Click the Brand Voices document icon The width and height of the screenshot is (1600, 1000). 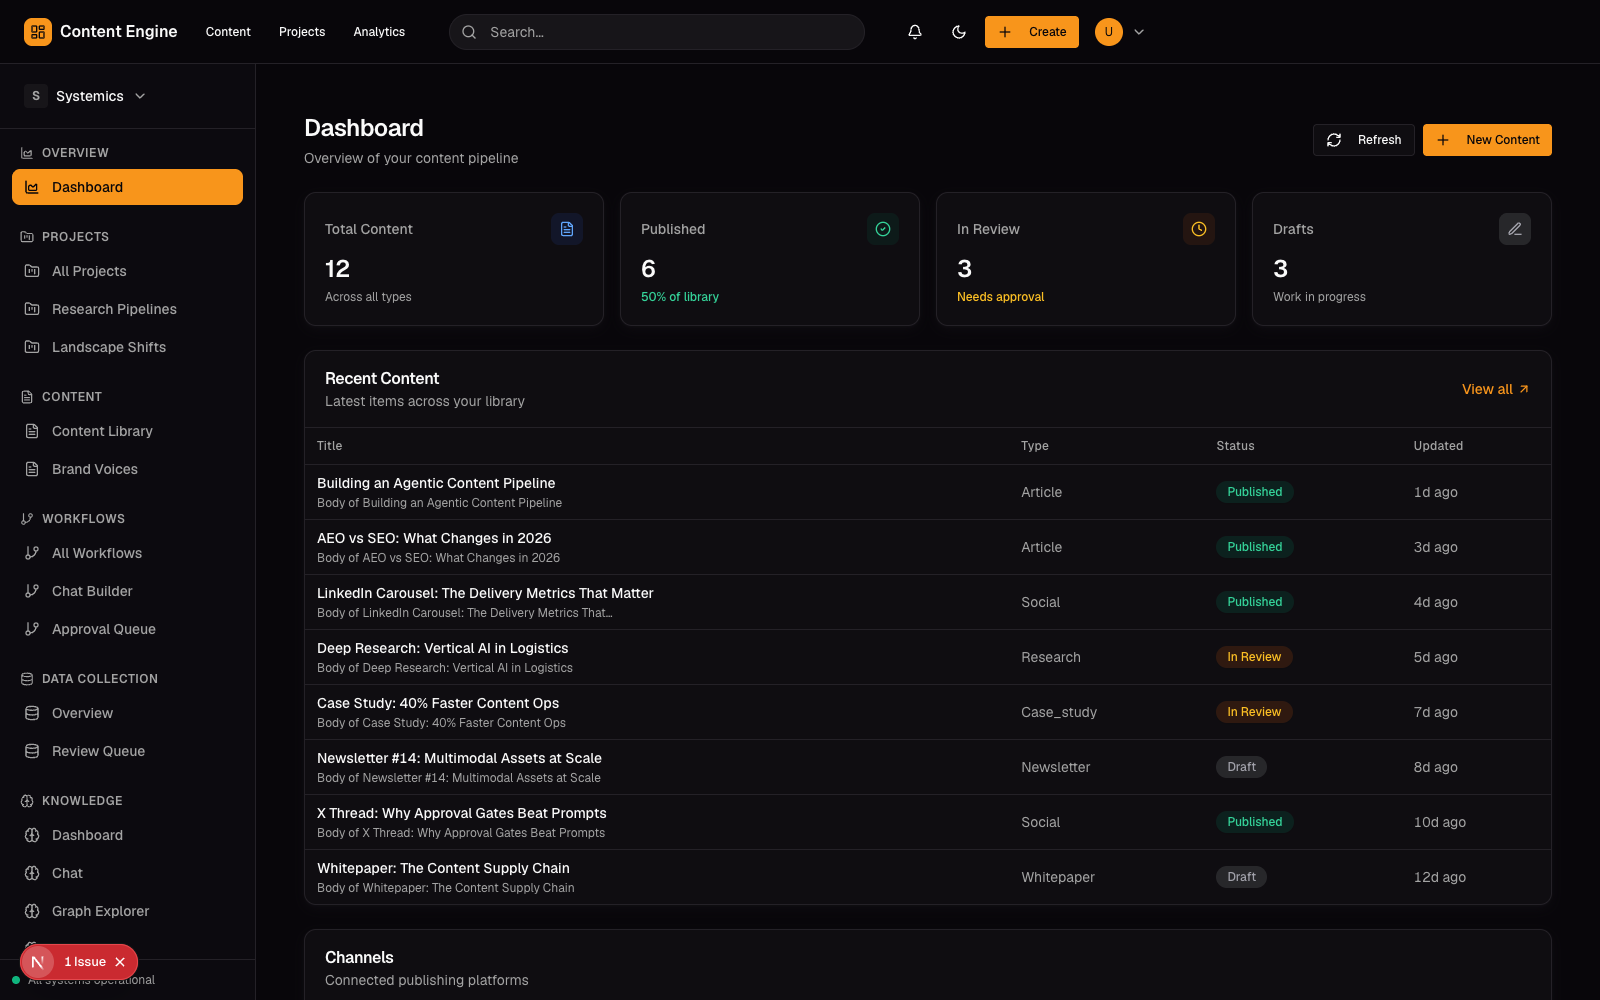click(32, 469)
